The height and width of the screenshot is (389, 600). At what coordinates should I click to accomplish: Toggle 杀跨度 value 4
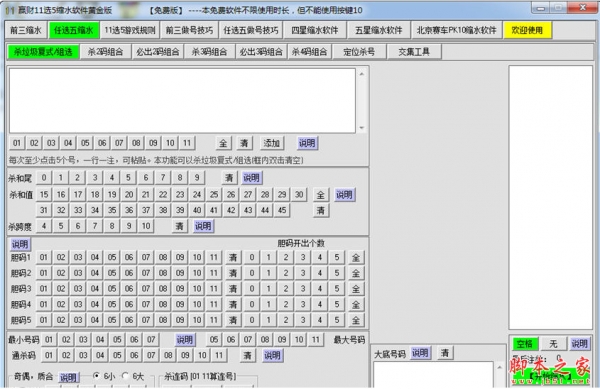point(44,226)
